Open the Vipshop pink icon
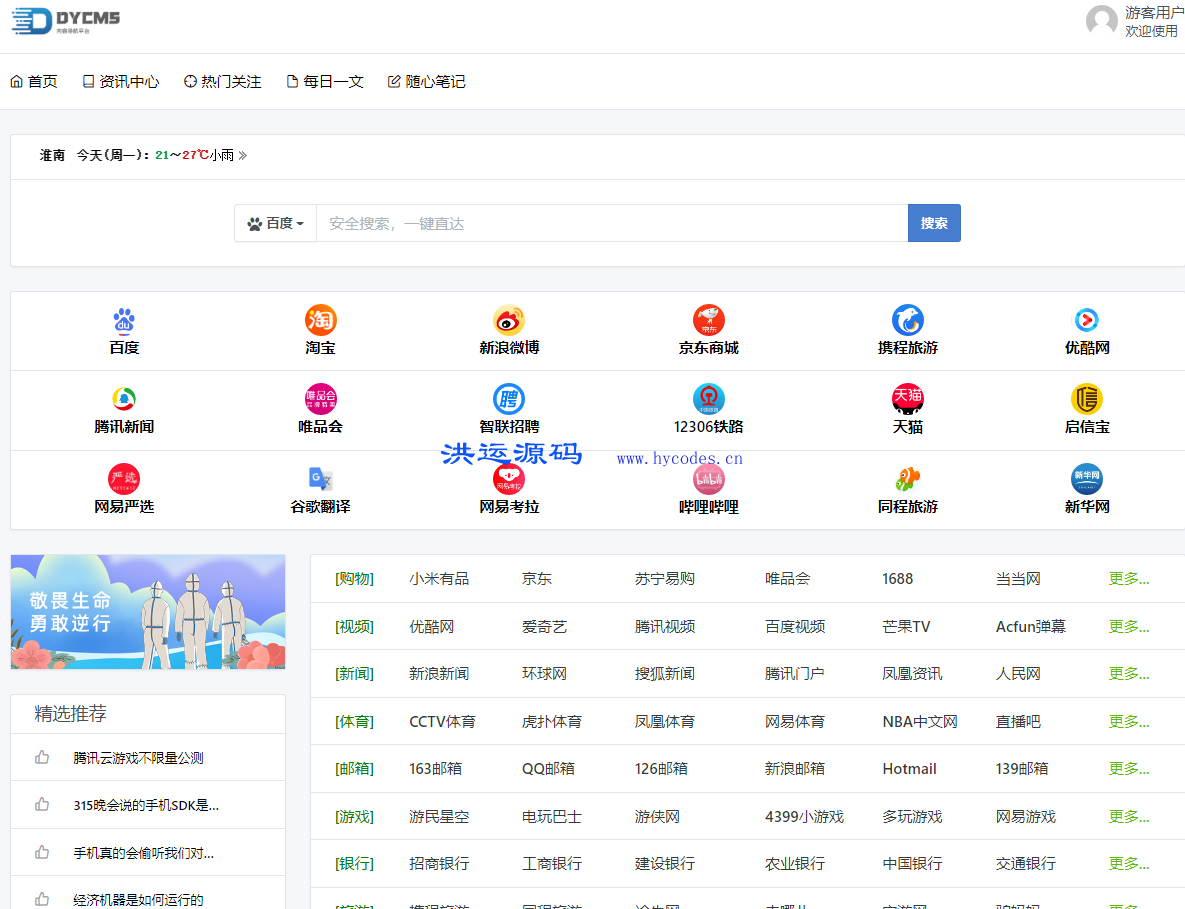Image resolution: width=1185 pixels, height=909 pixels. click(x=320, y=399)
